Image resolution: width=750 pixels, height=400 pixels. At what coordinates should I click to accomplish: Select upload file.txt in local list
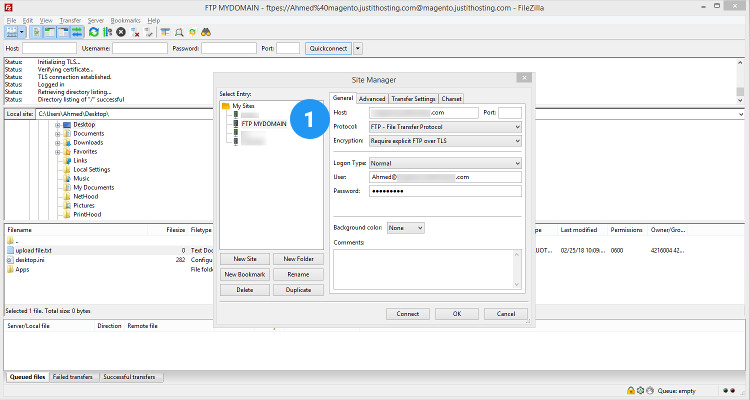click(33, 250)
